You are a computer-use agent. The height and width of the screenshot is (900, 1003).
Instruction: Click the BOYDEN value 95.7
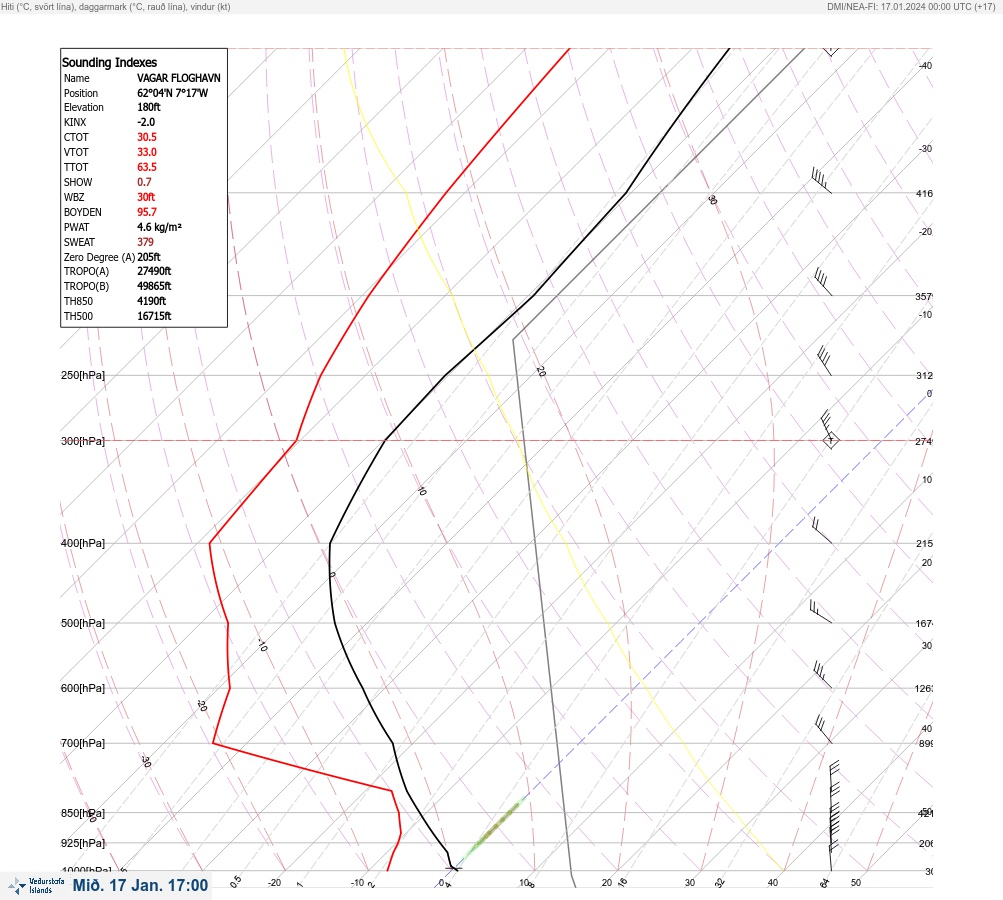click(x=146, y=212)
